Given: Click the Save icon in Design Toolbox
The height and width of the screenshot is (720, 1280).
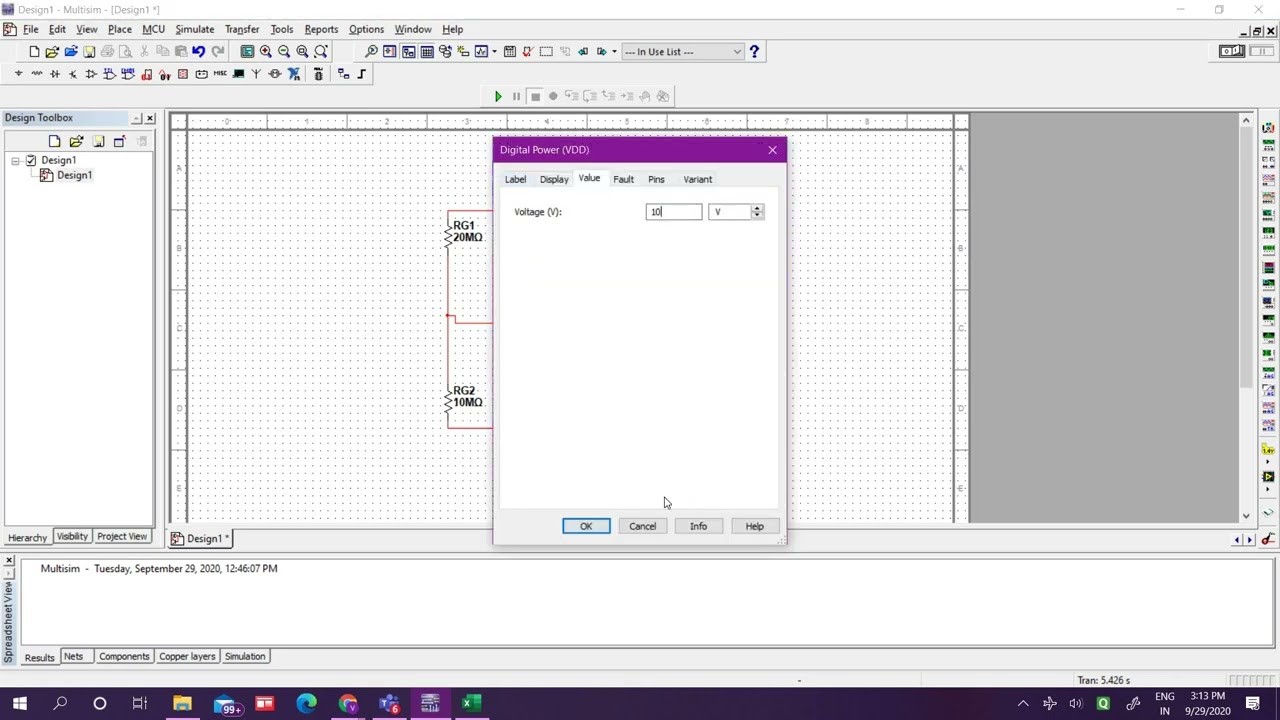Looking at the screenshot, I should coord(98,141).
